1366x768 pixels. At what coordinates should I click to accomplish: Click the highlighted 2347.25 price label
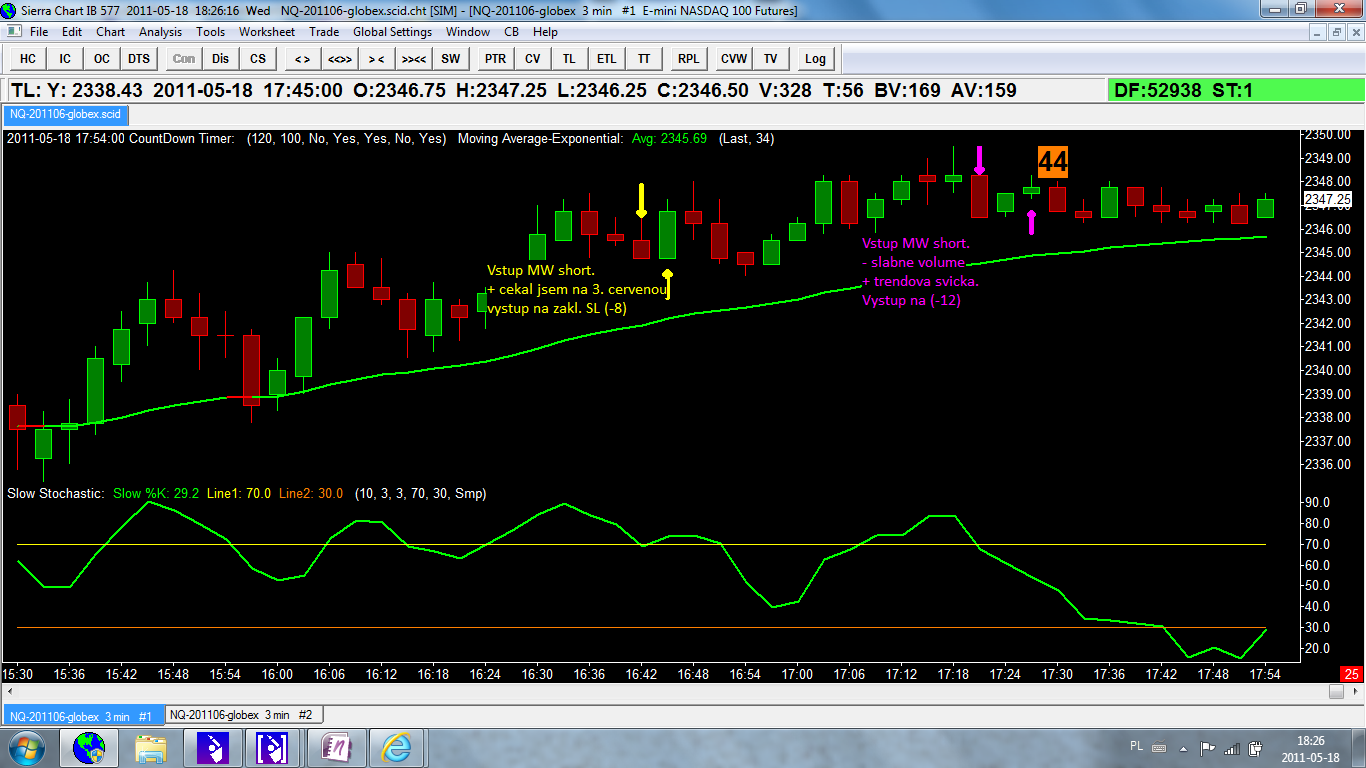tap(1329, 200)
